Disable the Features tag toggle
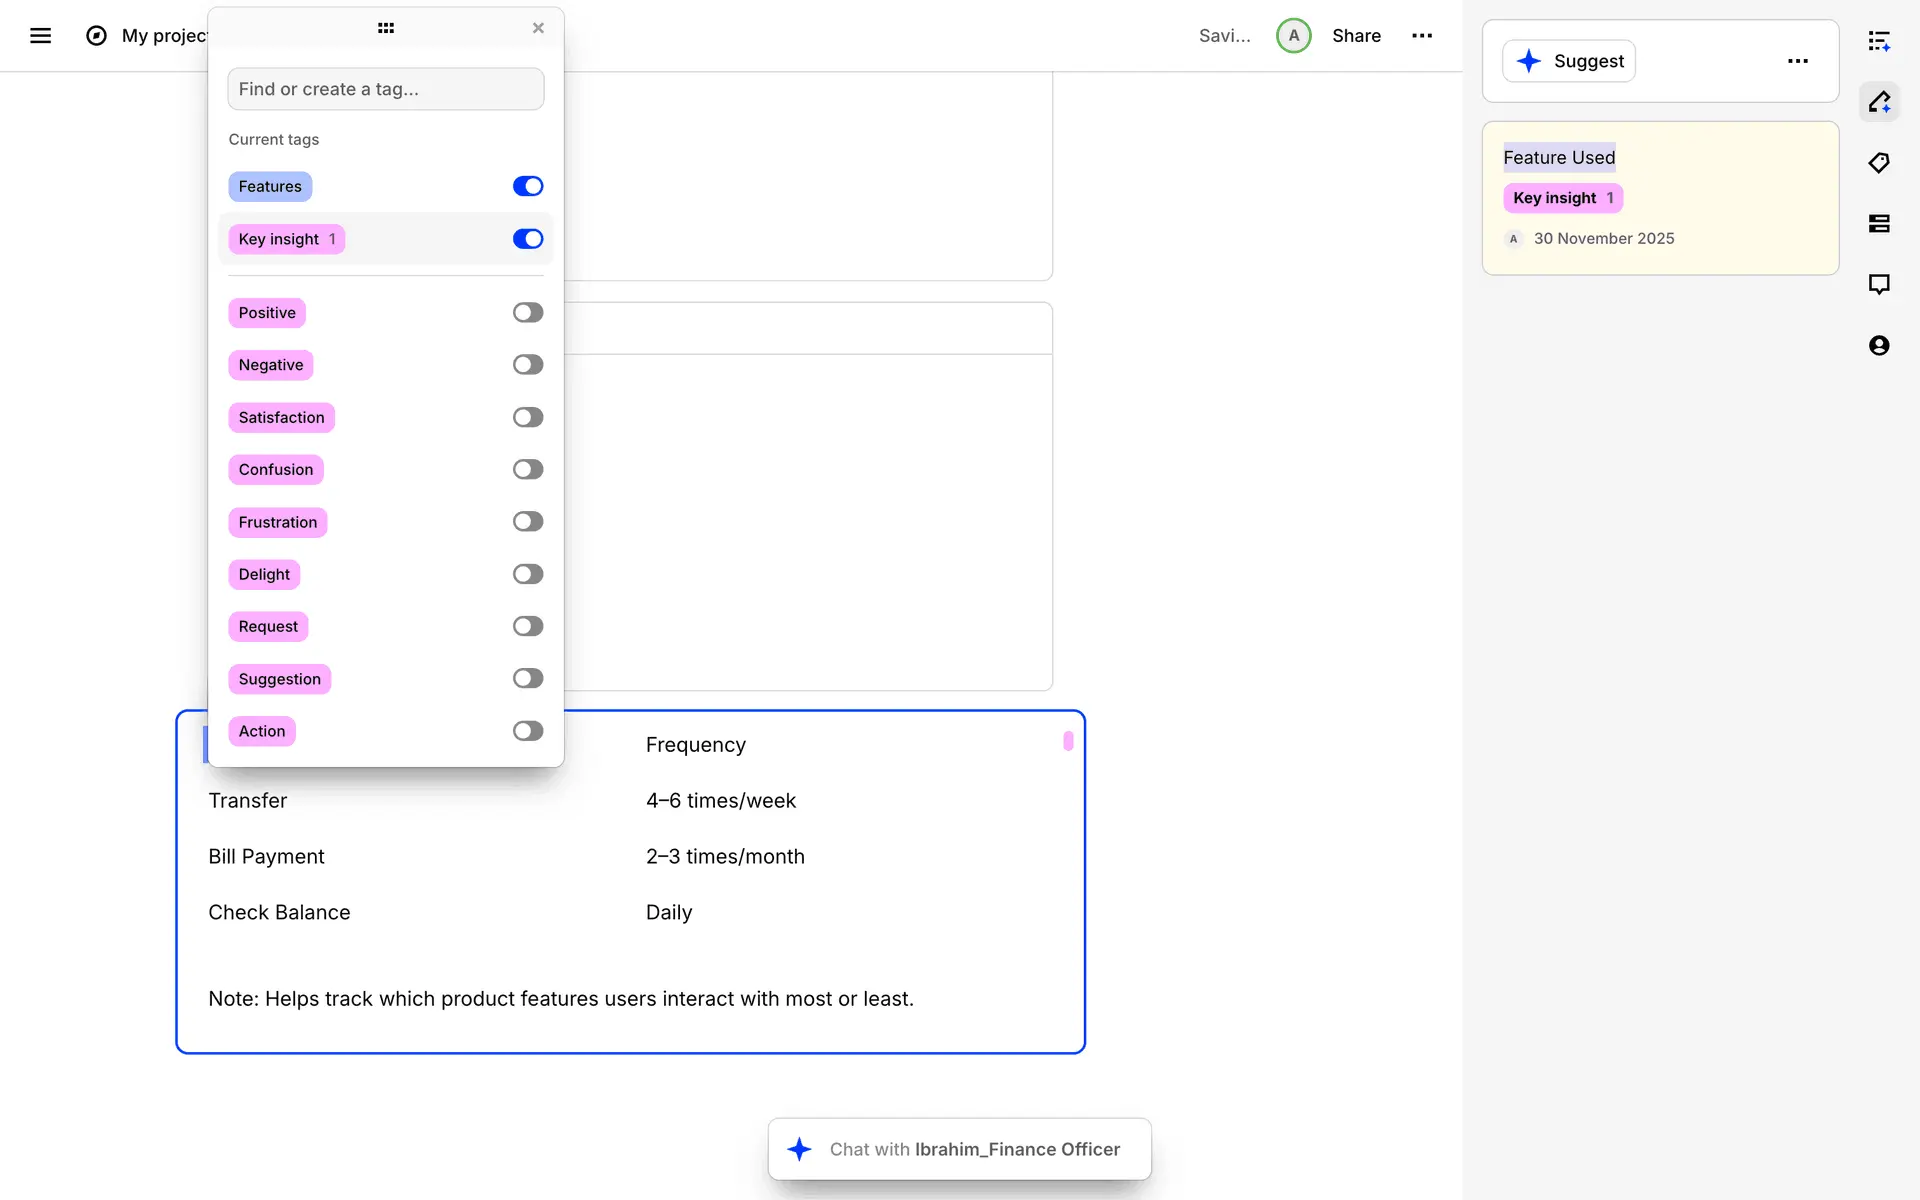This screenshot has height=1200, width=1920. pyautogui.click(x=527, y=186)
